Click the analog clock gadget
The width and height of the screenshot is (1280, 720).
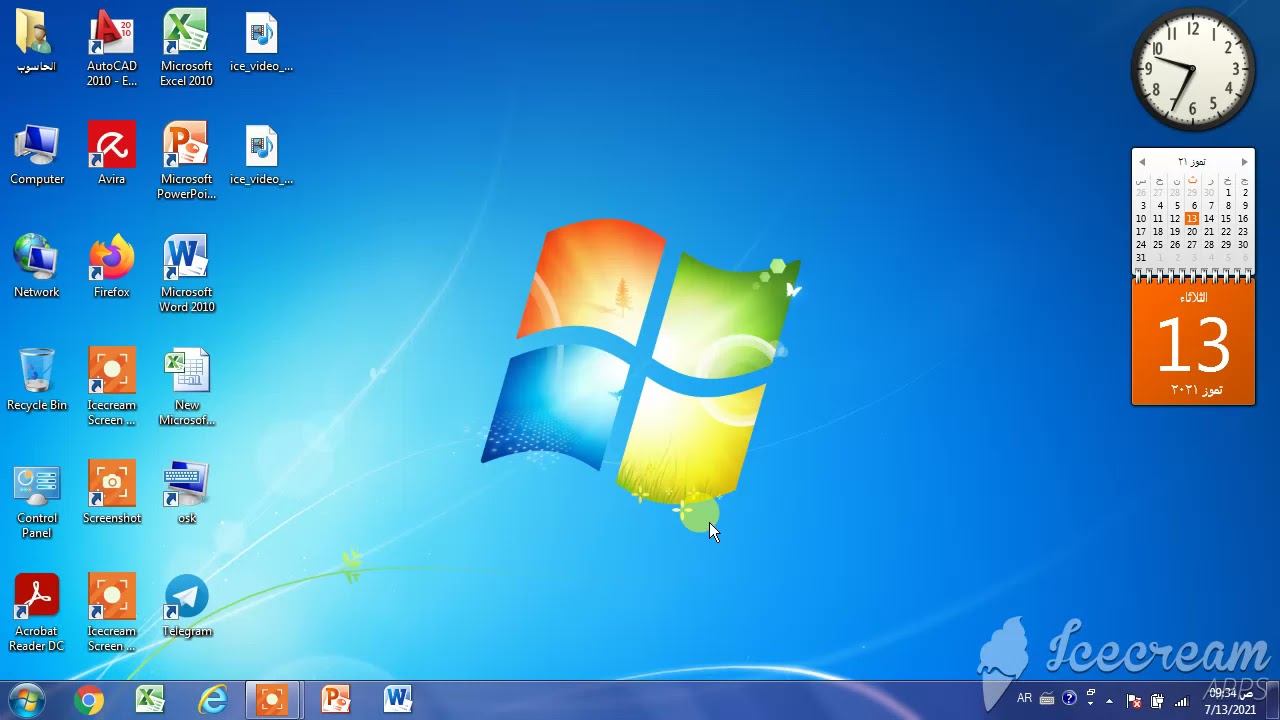(x=1193, y=70)
